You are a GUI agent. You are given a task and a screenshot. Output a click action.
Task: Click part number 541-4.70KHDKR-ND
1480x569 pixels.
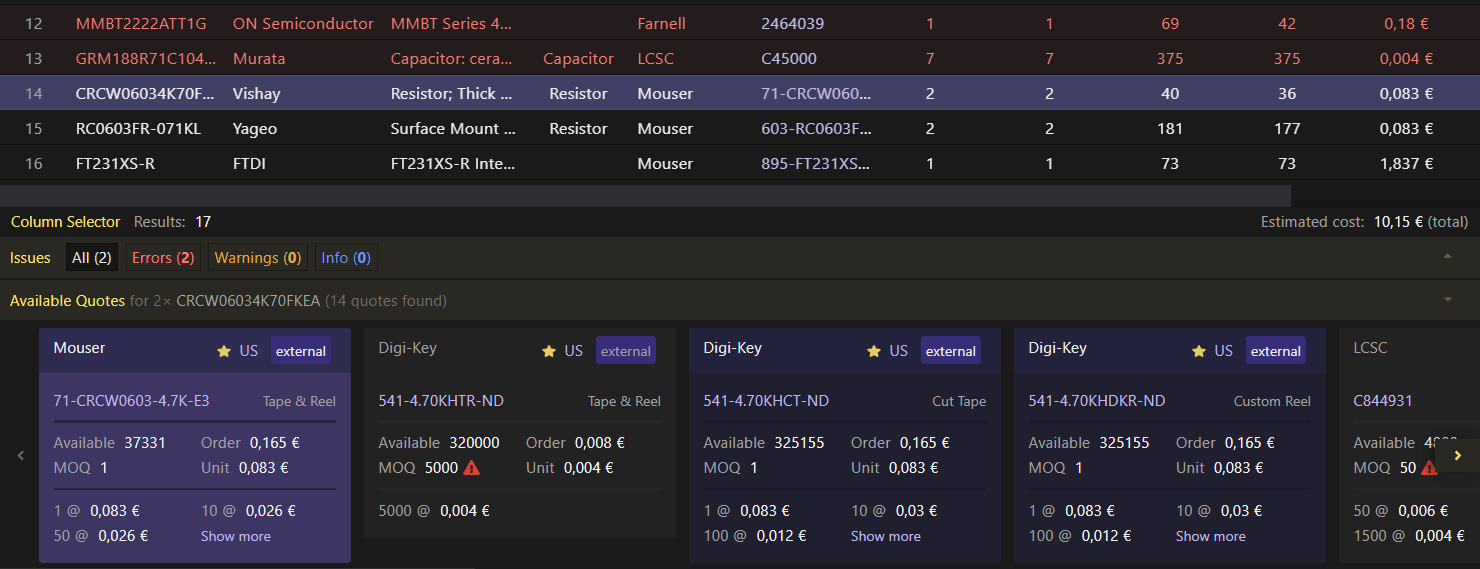point(1097,401)
